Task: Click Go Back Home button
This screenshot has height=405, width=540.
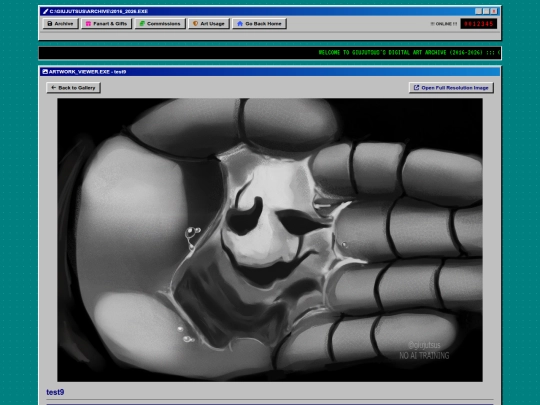Action: 259,24
